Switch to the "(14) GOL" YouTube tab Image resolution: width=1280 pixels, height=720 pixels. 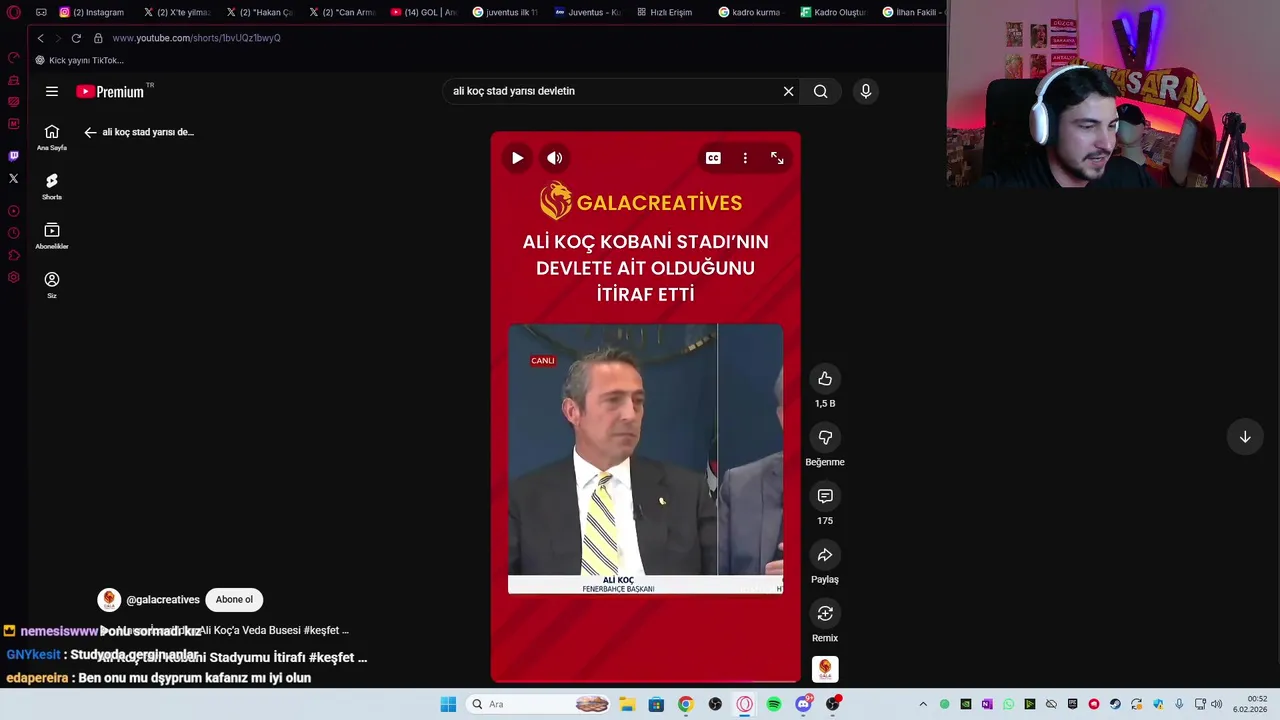point(424,12)
